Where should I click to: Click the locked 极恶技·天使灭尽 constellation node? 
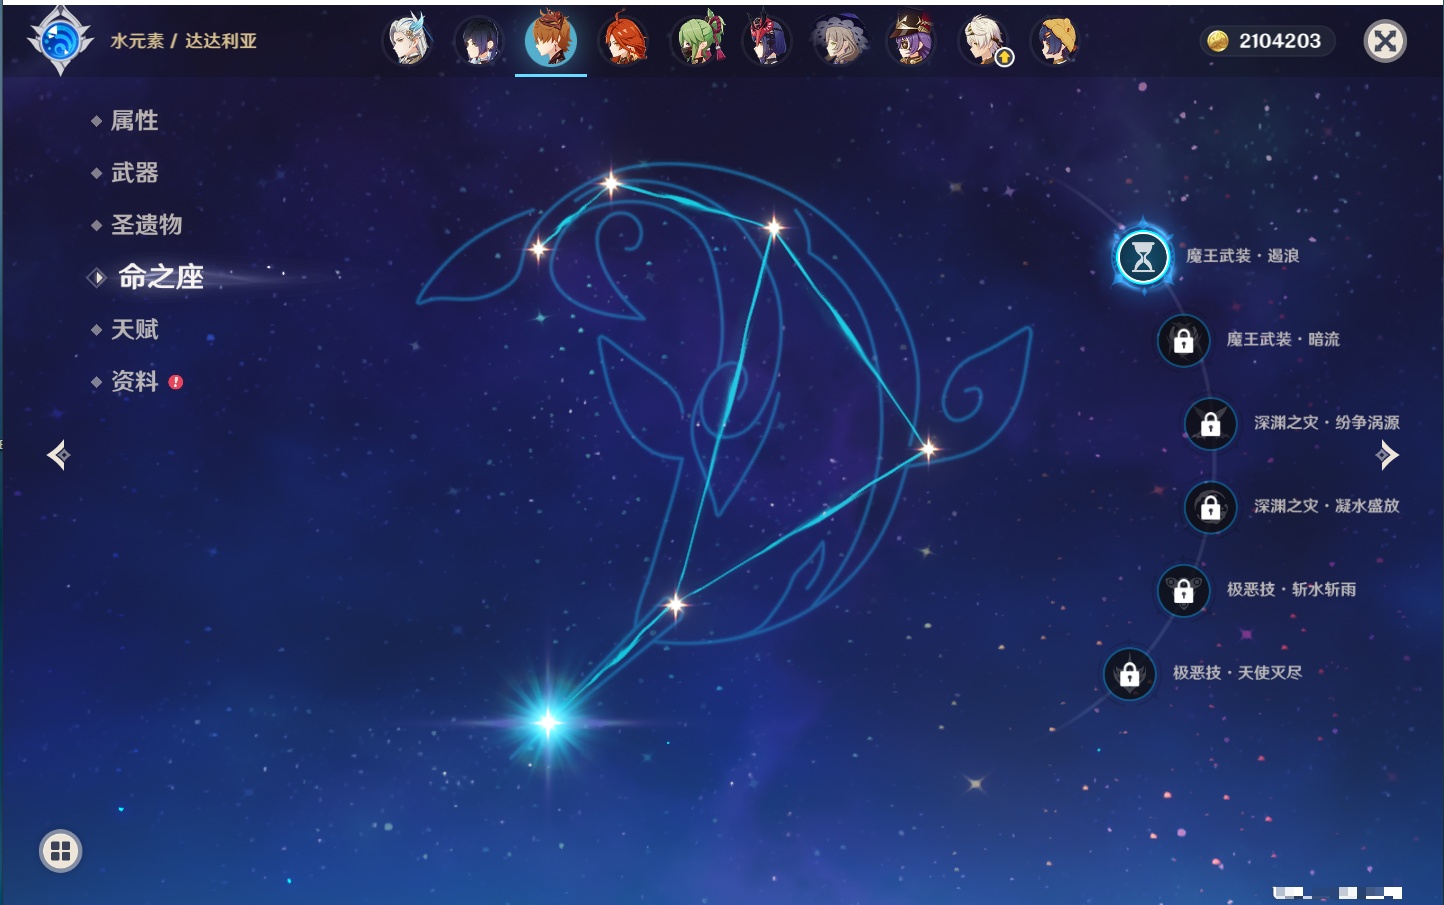click(1129, 673)
